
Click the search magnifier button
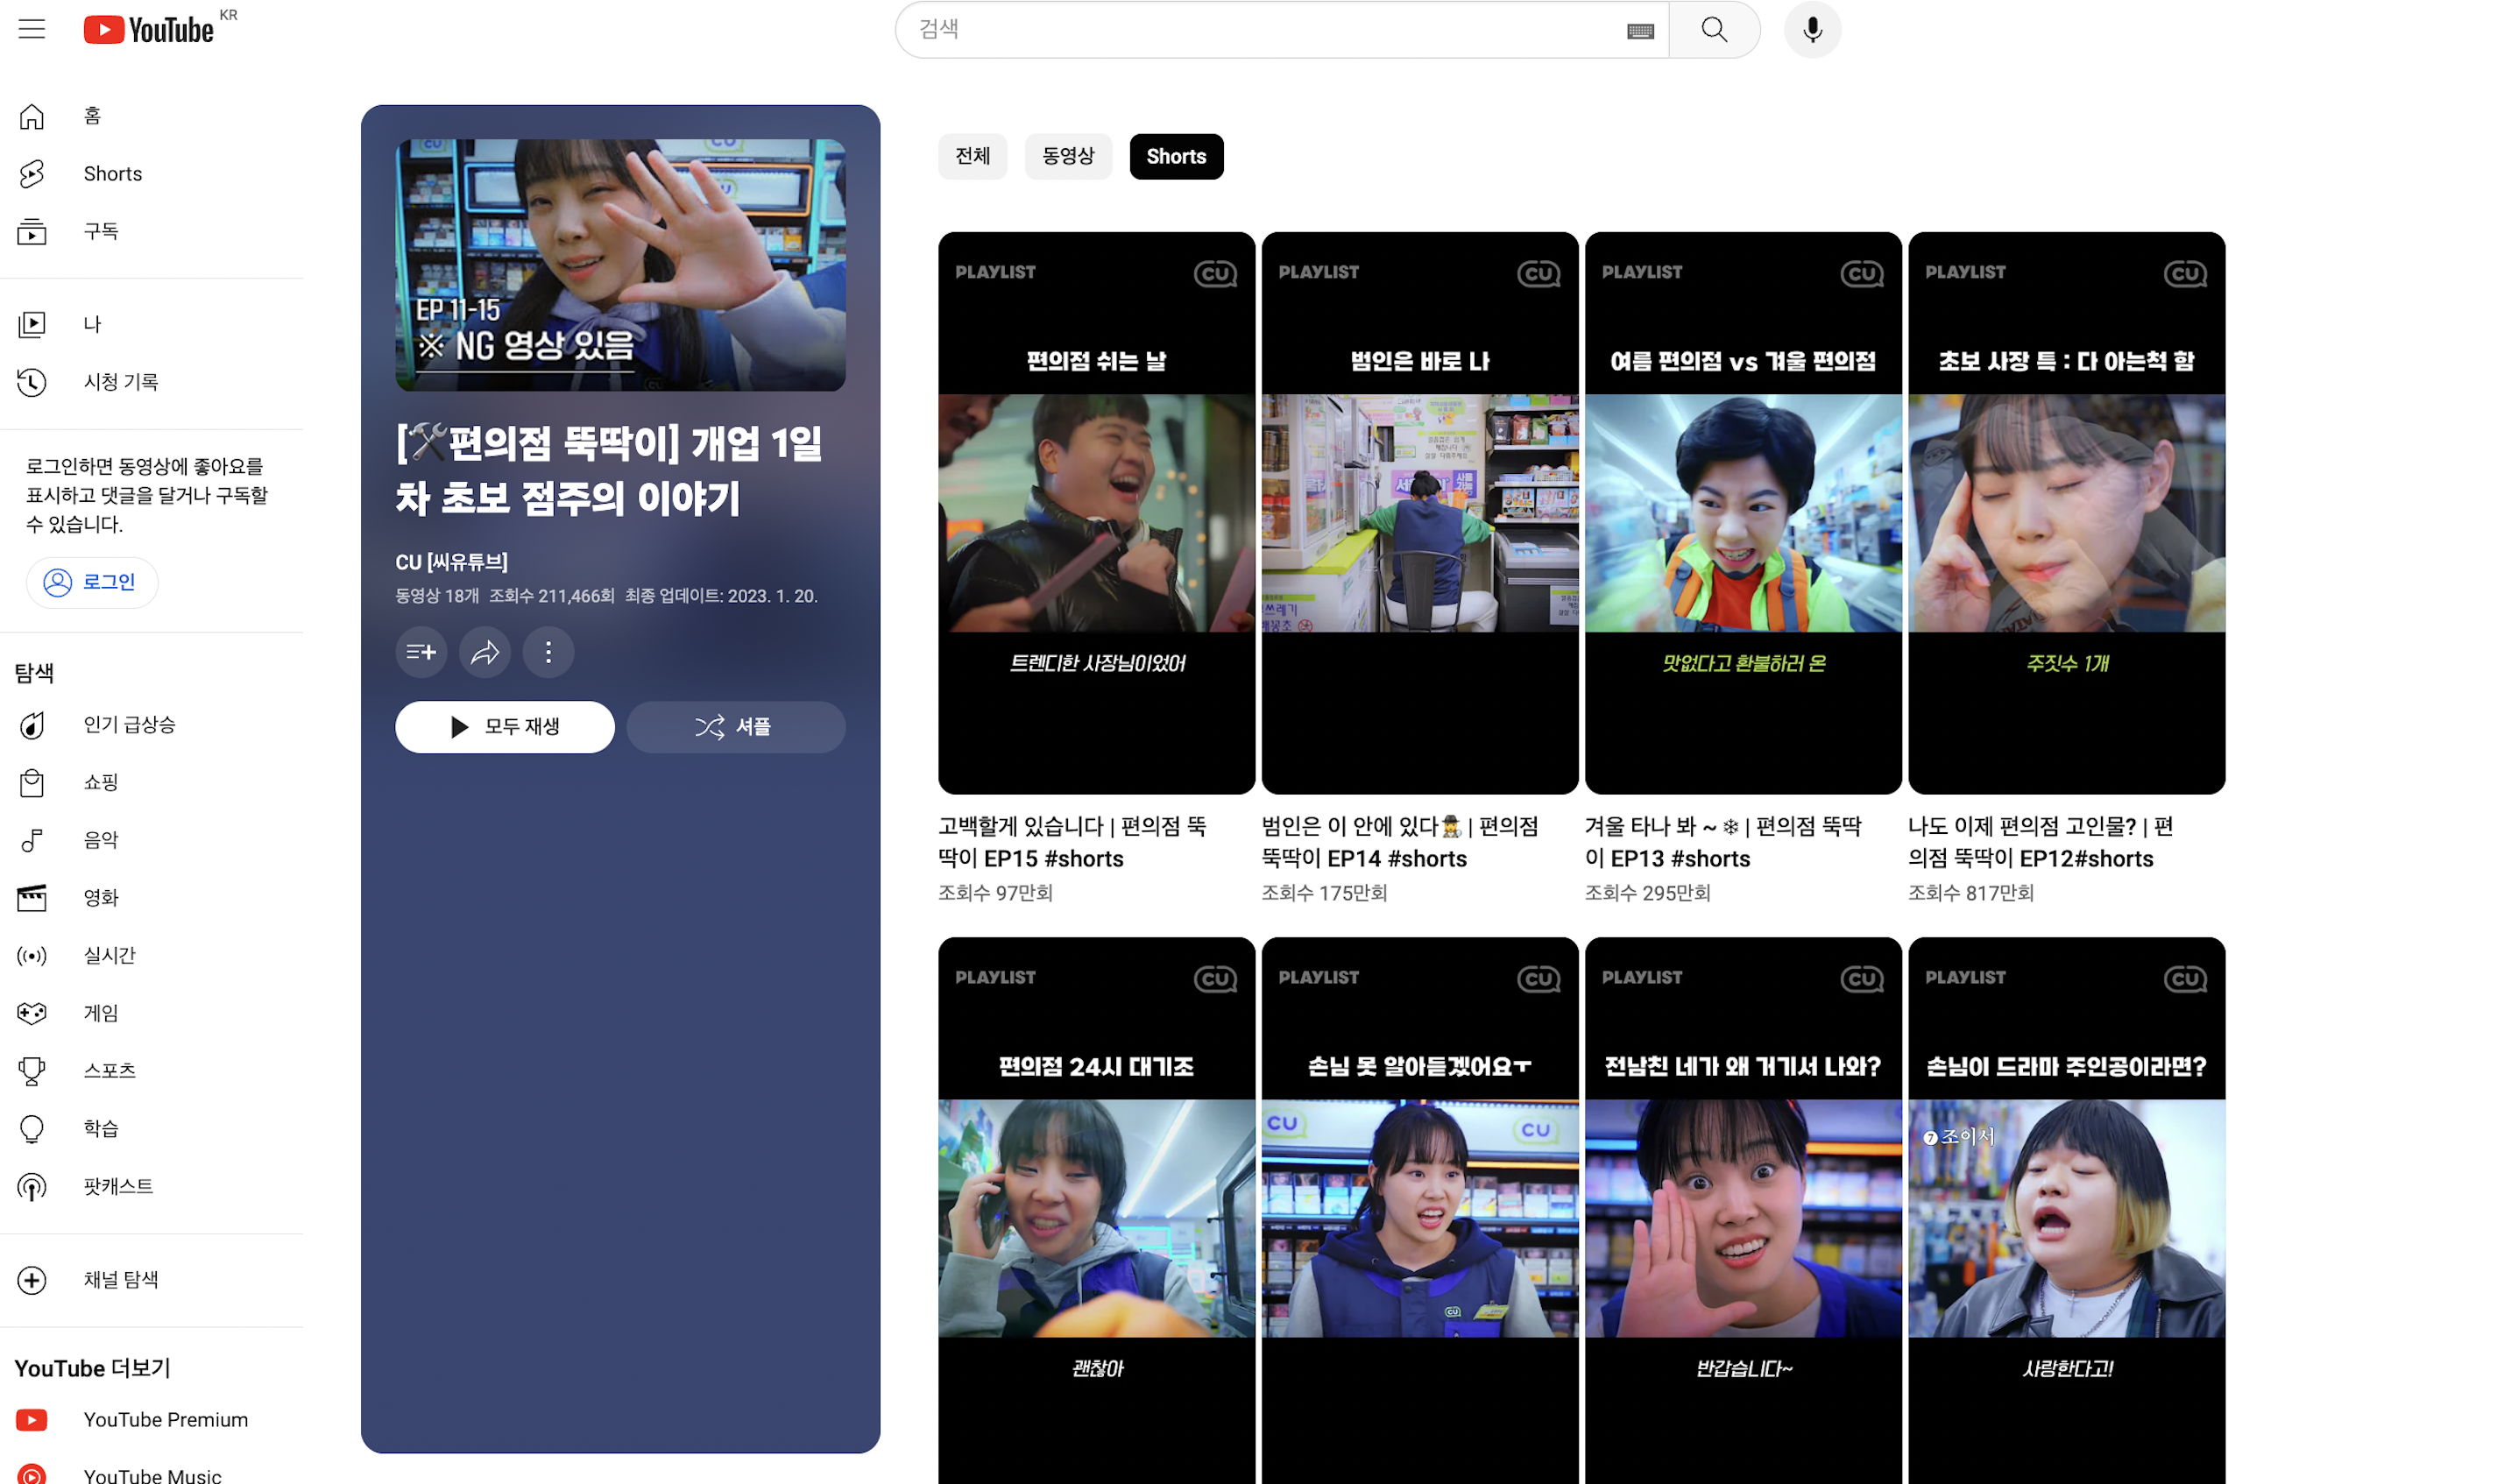coord(1713,30)
